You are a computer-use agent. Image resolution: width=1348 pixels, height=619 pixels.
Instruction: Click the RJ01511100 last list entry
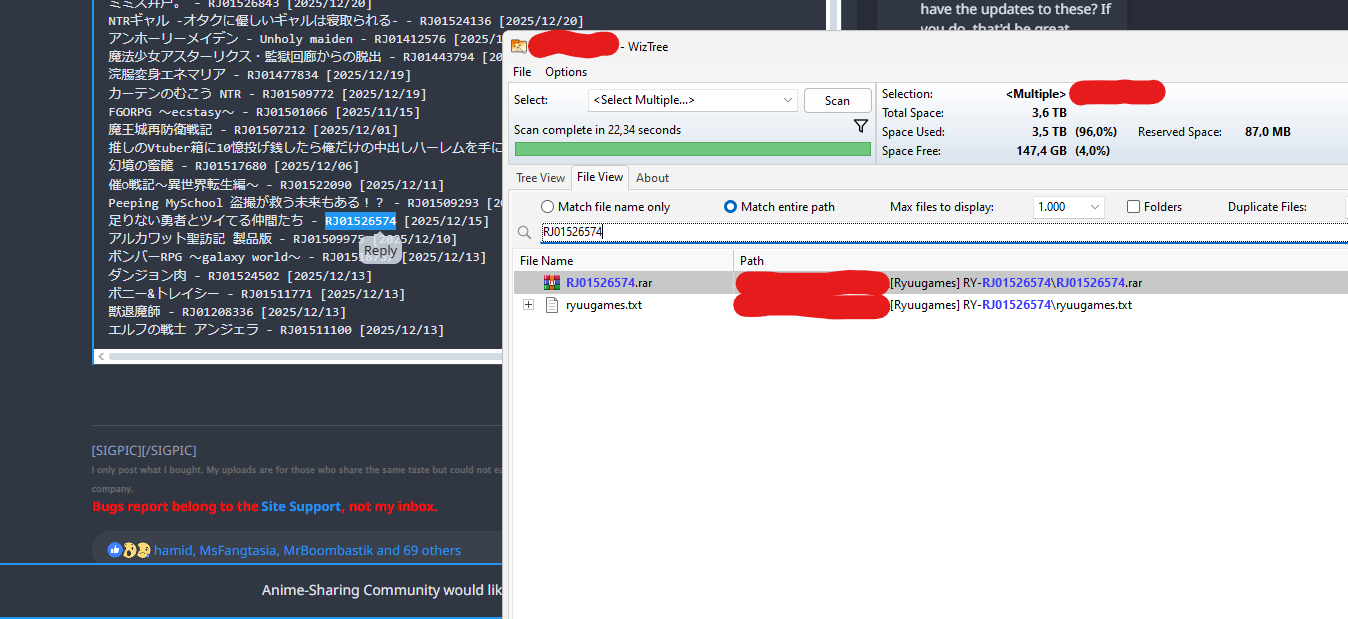coord(315,329)
